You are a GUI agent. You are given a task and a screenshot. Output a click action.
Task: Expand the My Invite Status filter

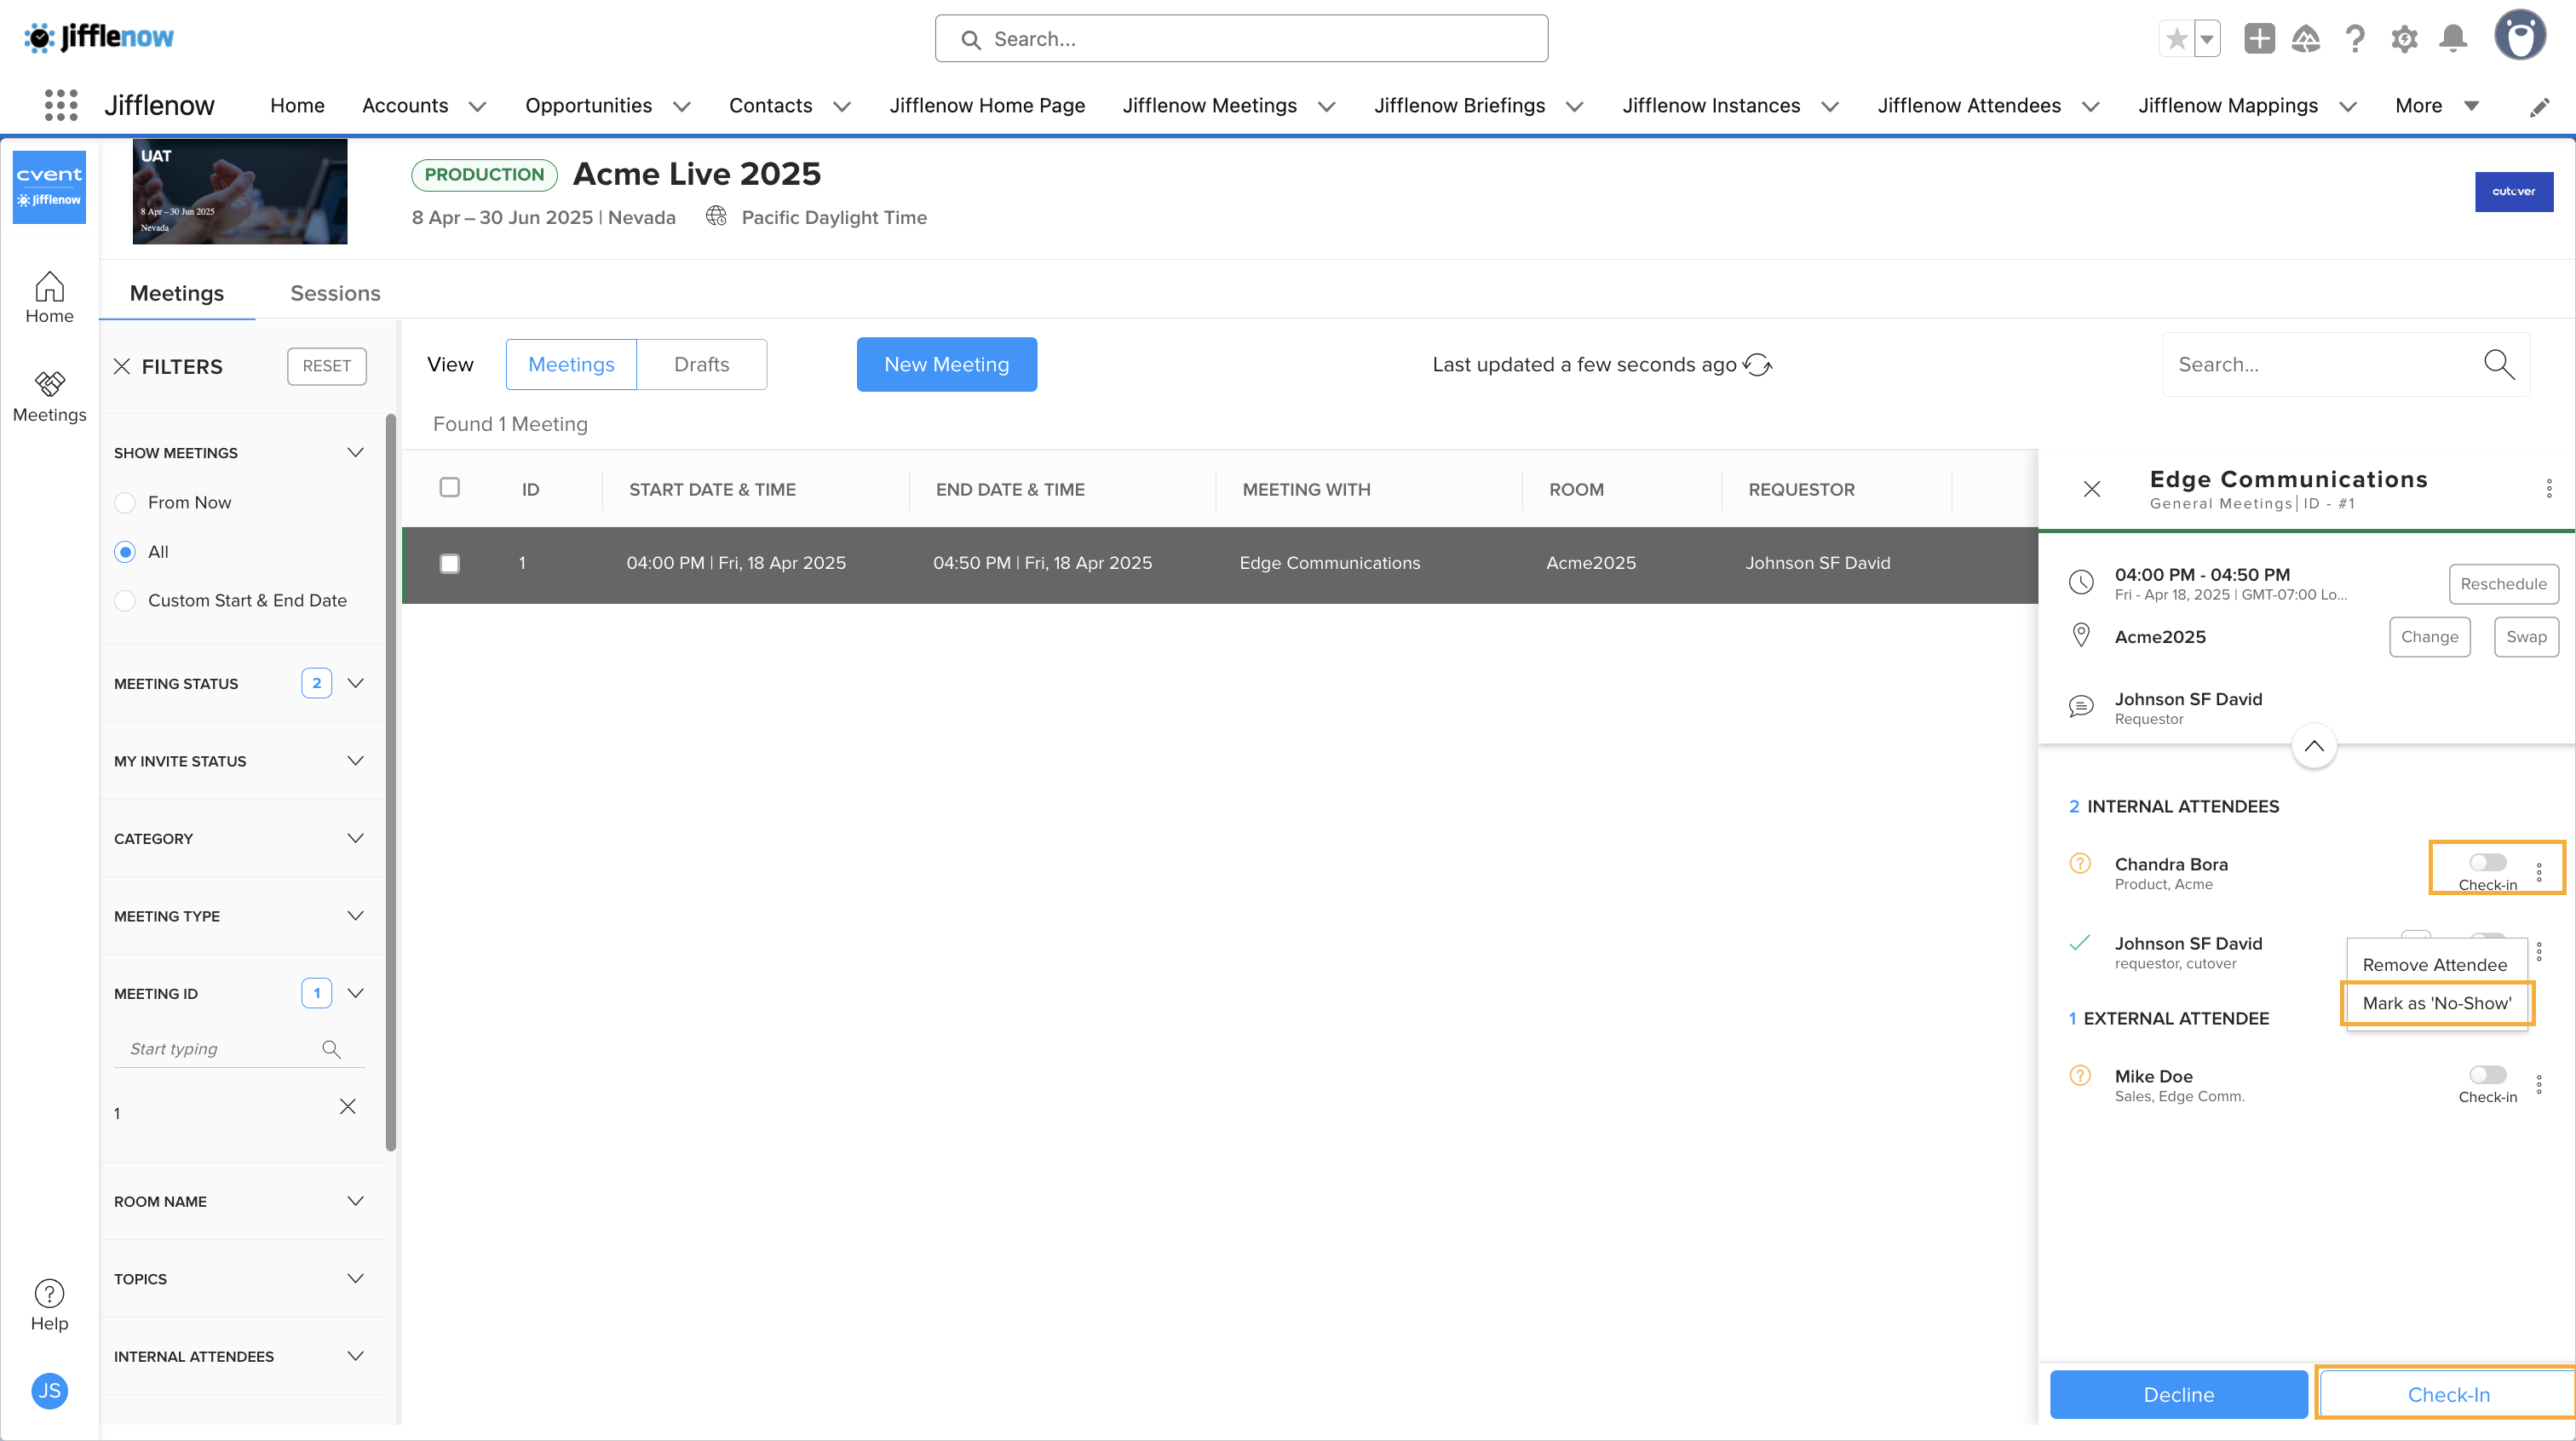(355, 761)
